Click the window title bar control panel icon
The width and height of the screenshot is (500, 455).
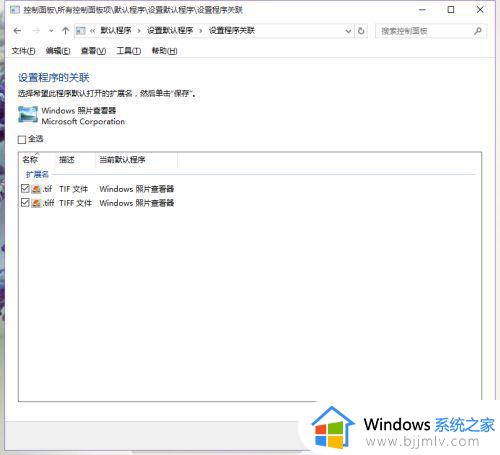15,10
